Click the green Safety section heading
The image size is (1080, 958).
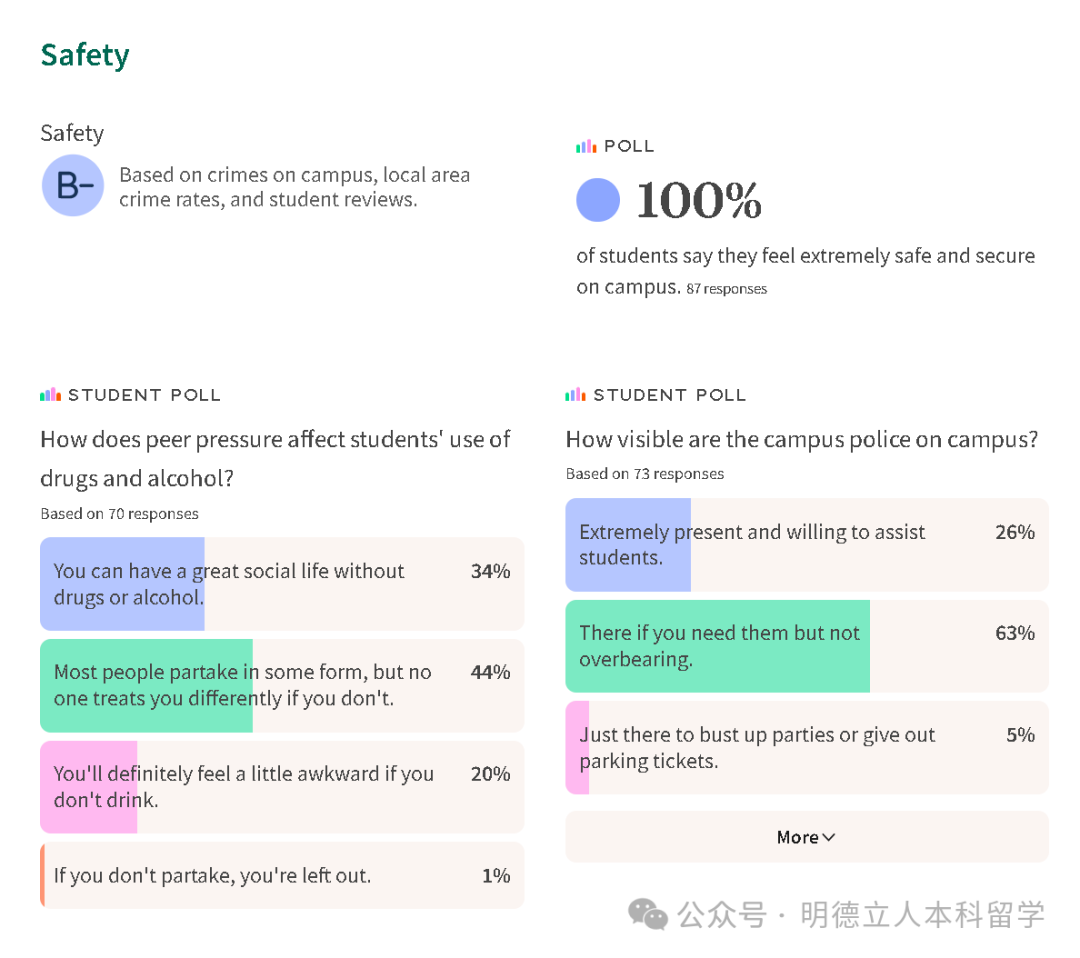tap(85, 55)
